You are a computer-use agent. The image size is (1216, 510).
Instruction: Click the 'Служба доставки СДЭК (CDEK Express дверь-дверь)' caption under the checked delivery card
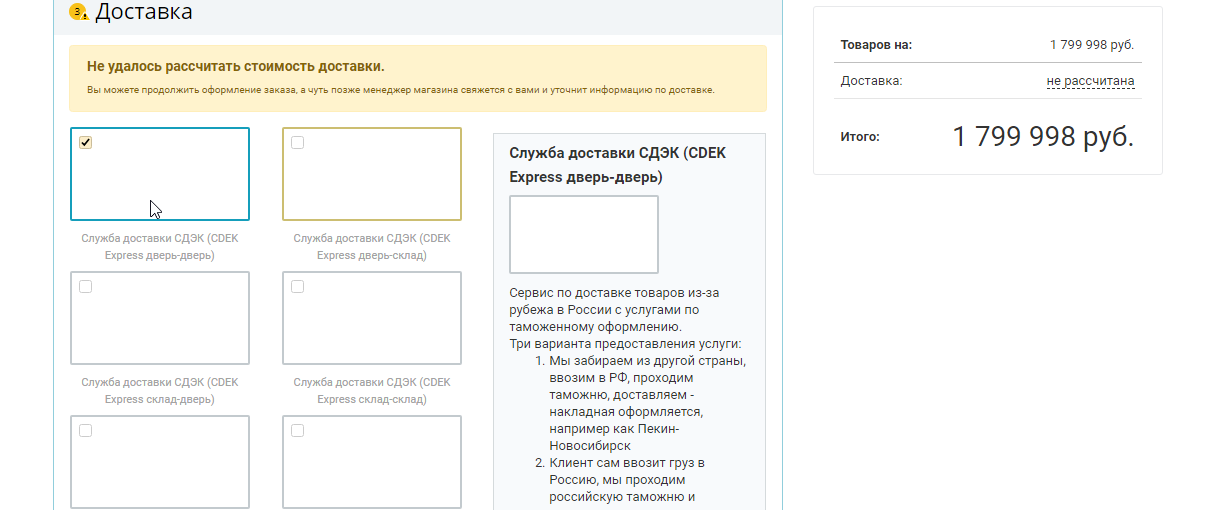(160, 247)
